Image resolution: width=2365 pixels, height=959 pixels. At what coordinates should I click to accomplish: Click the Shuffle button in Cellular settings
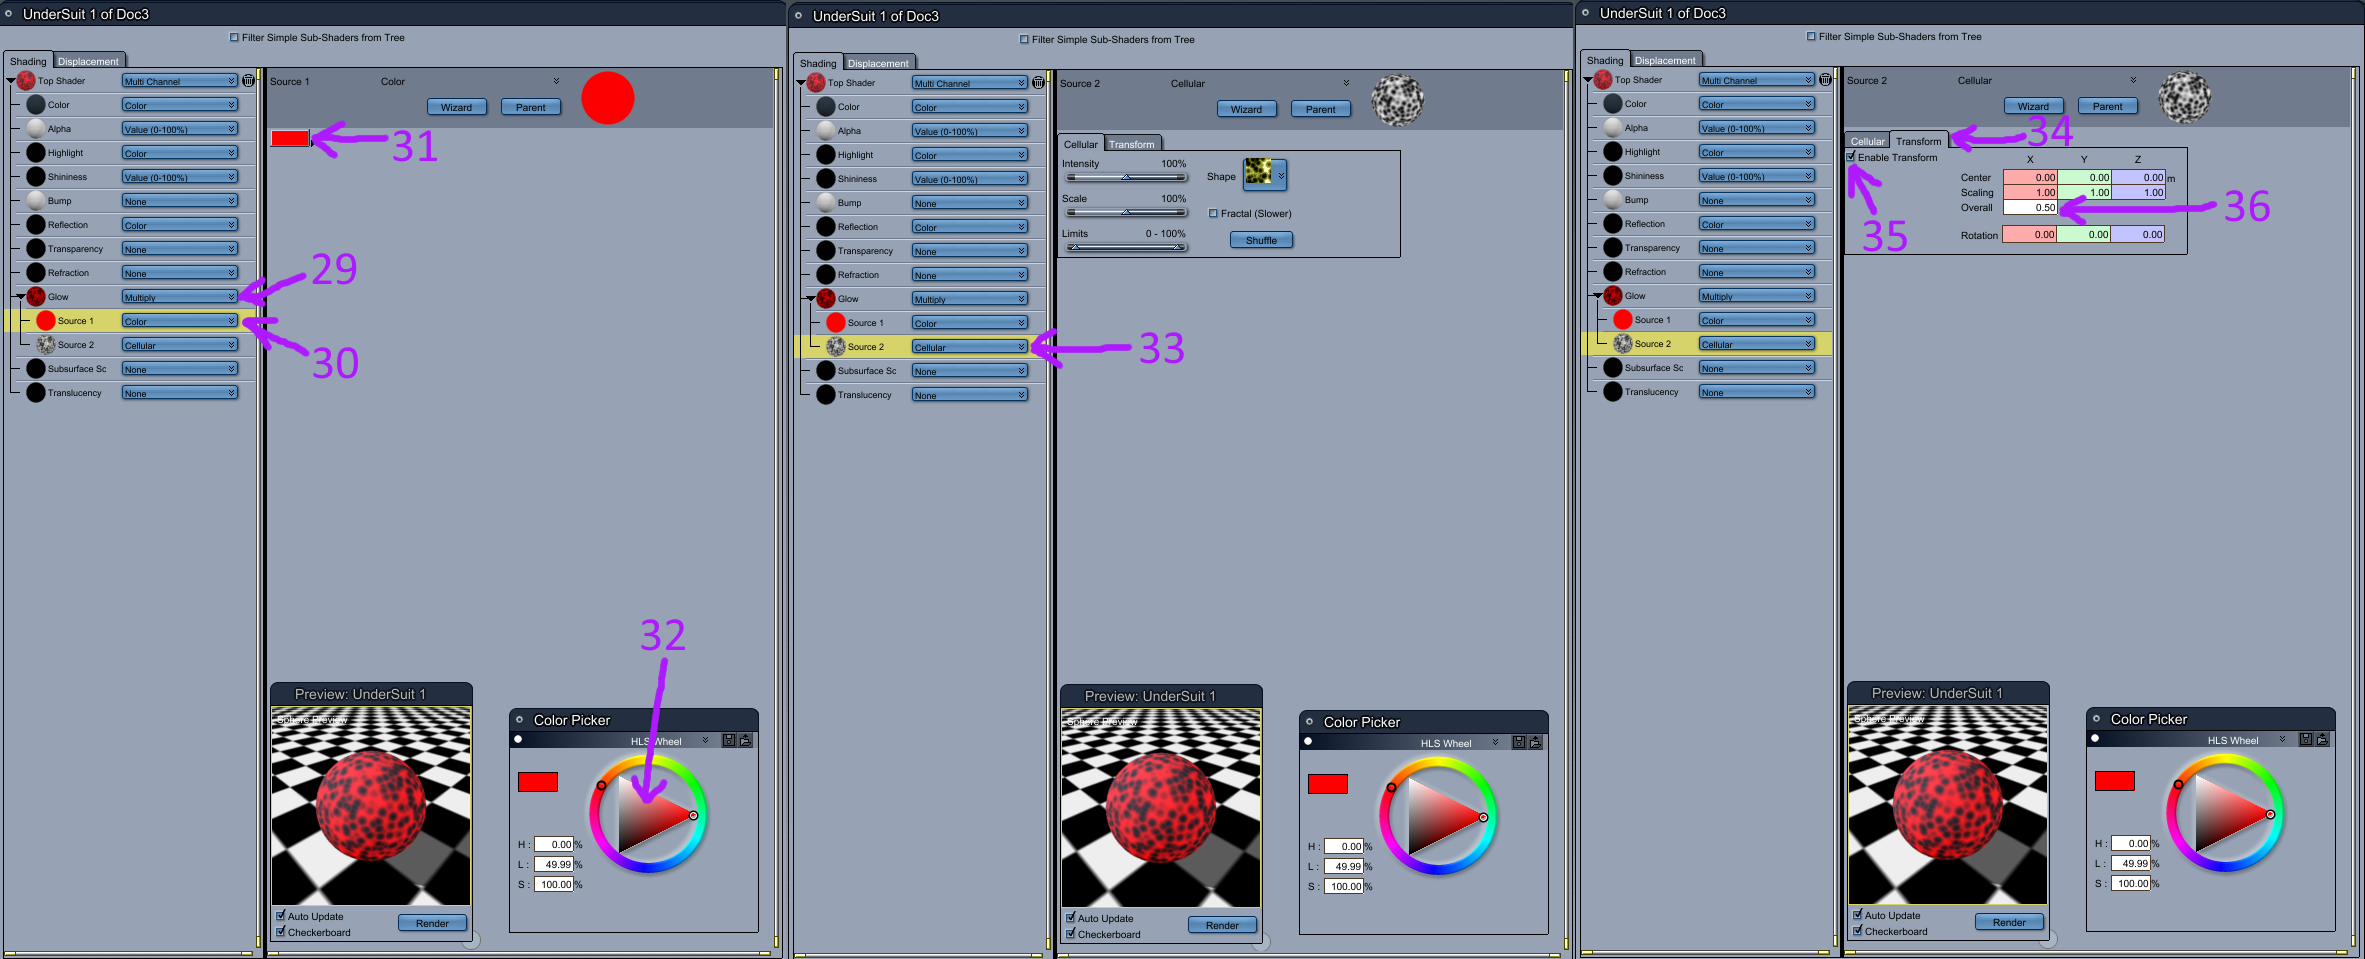[x=1261, y=240]
